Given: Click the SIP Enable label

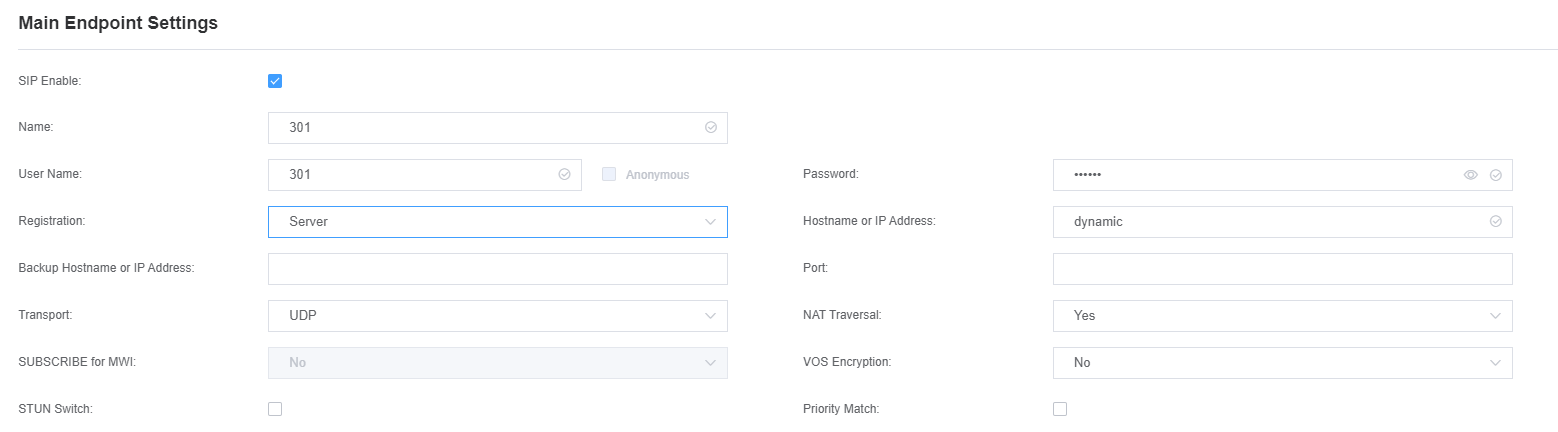Looking at the screenshot, I should (50, 81).
